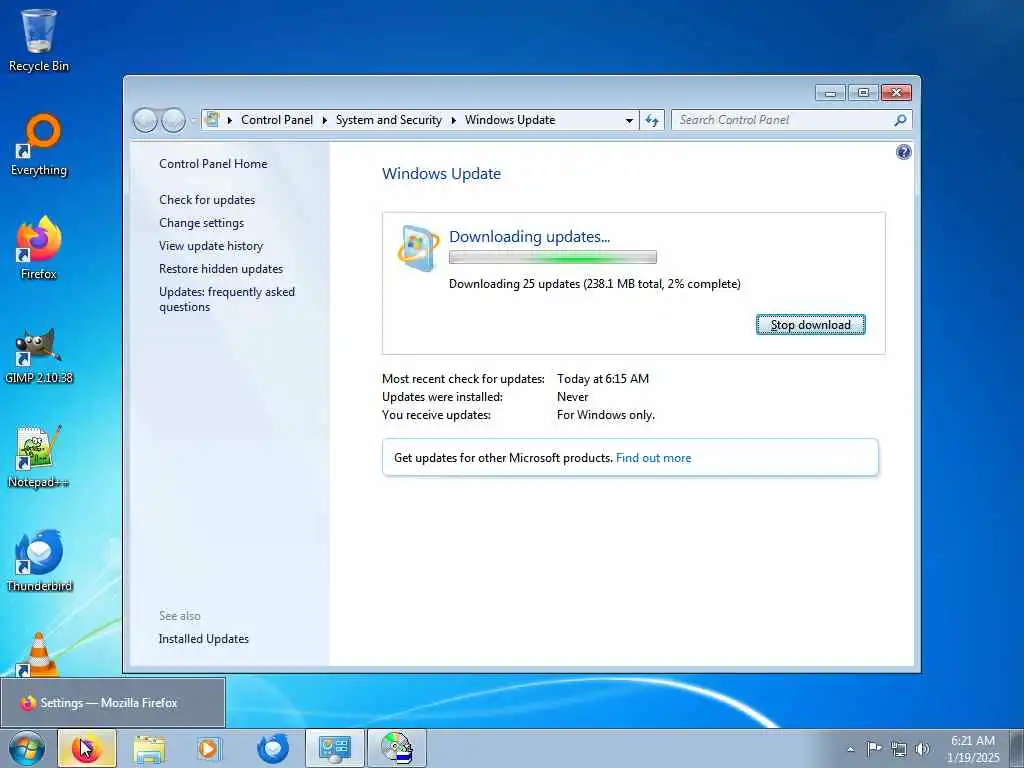Click the Stop download button
Image resolution: width=1024 pixels, height=768 pixels.
pyautogui.click(x=810, y=325)
